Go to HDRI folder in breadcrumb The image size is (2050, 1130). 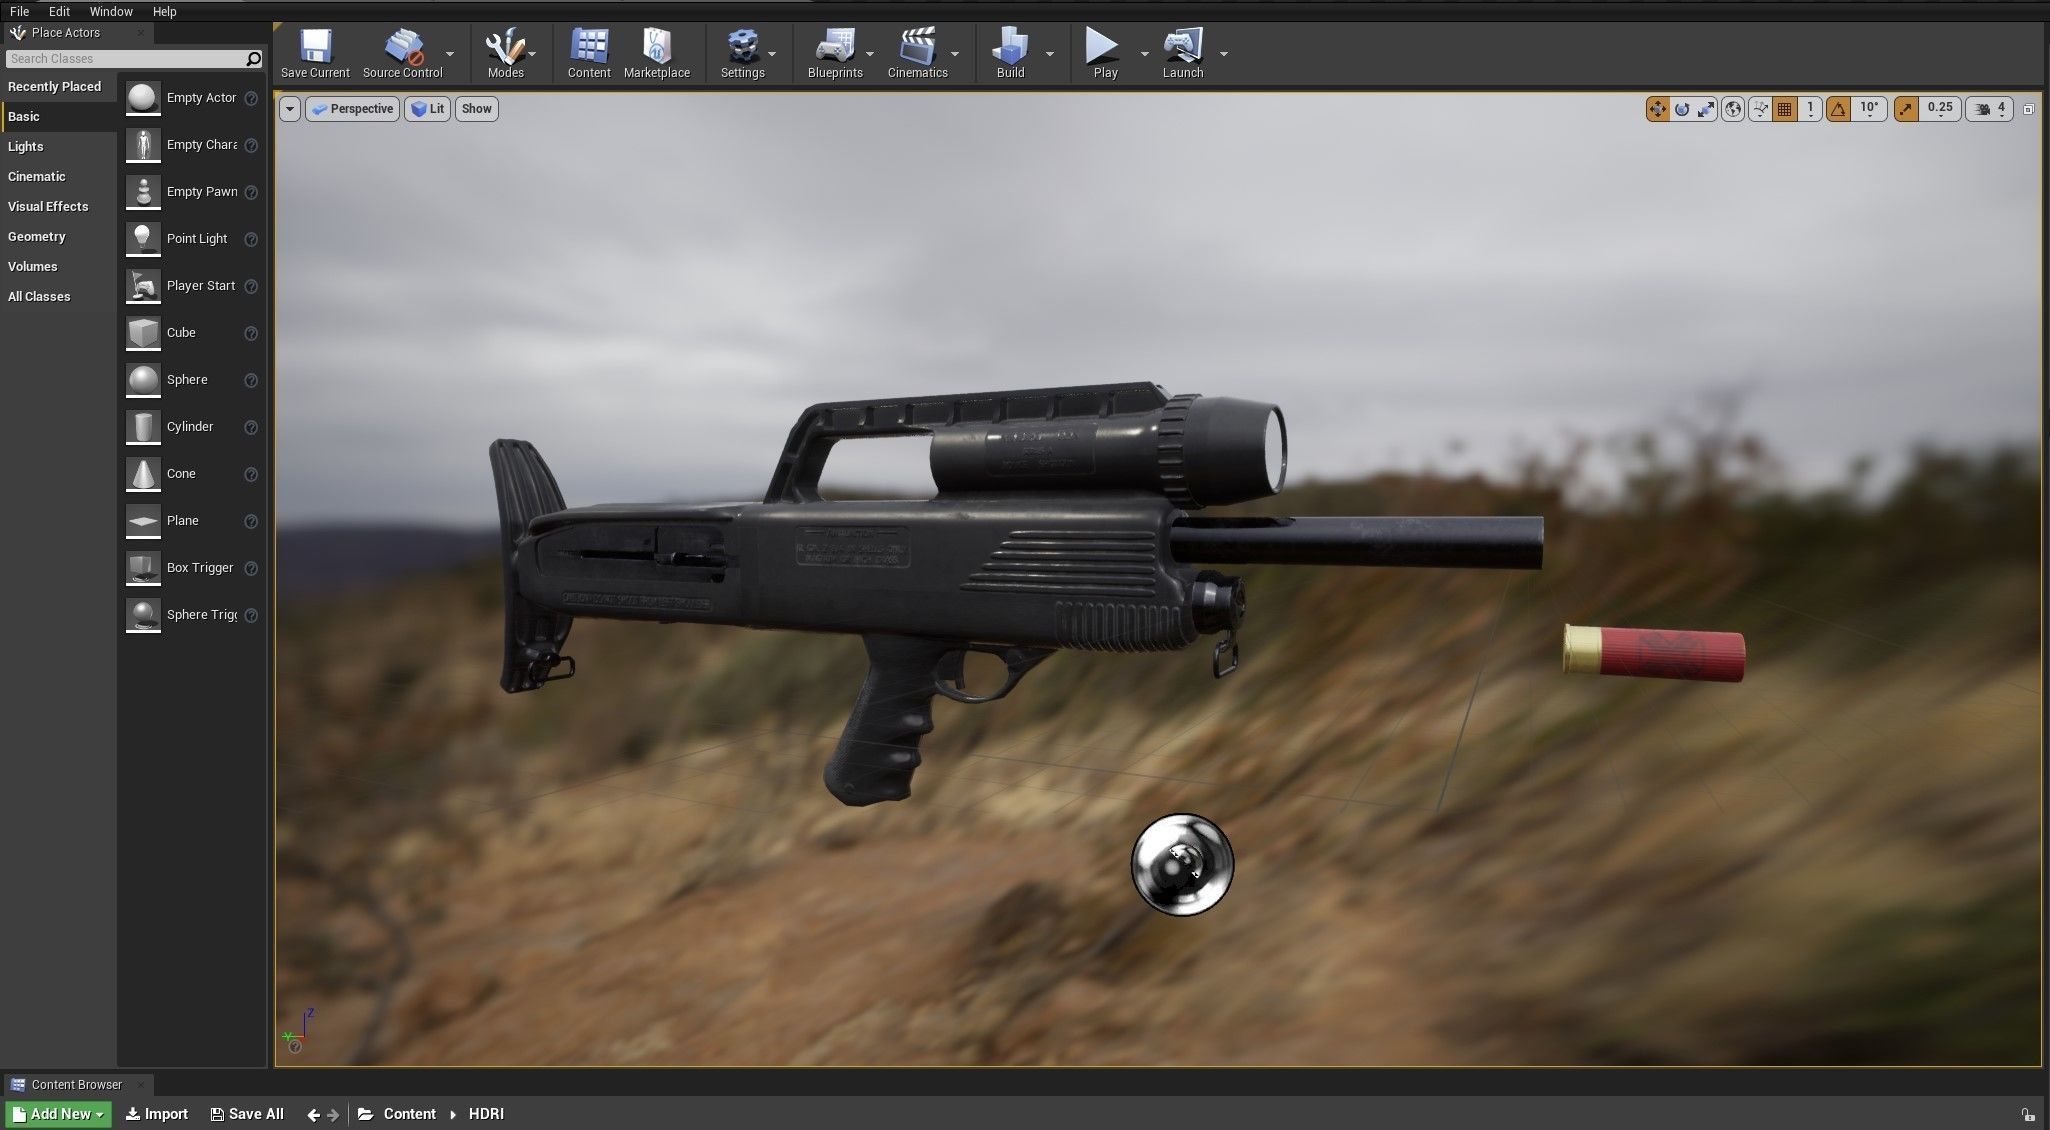click(x=486, y=1114)
